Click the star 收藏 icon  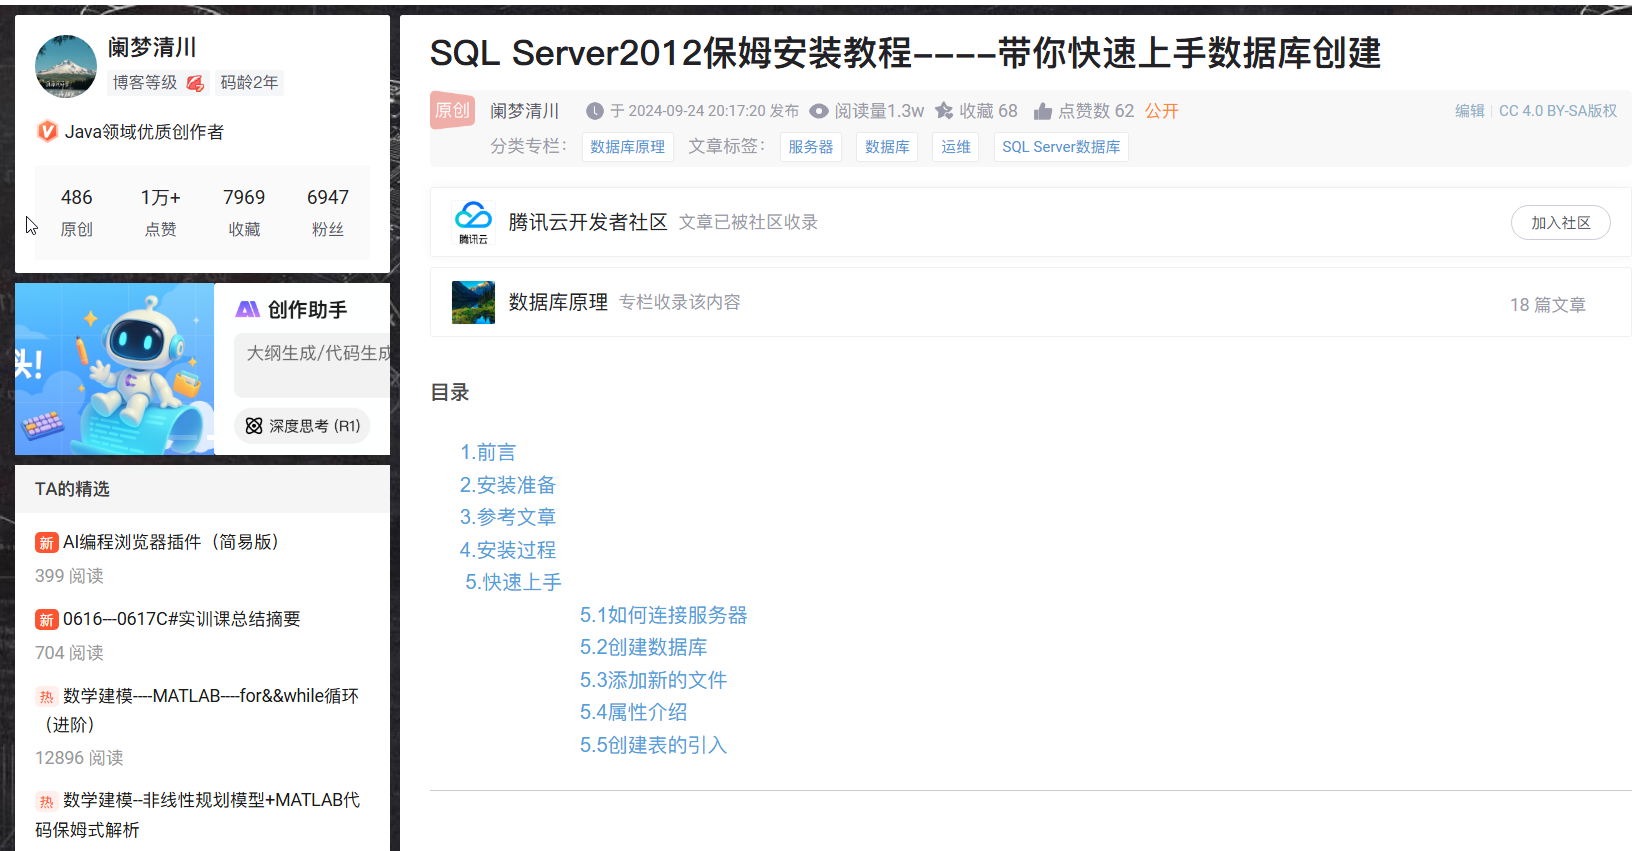tap(944, 111)
